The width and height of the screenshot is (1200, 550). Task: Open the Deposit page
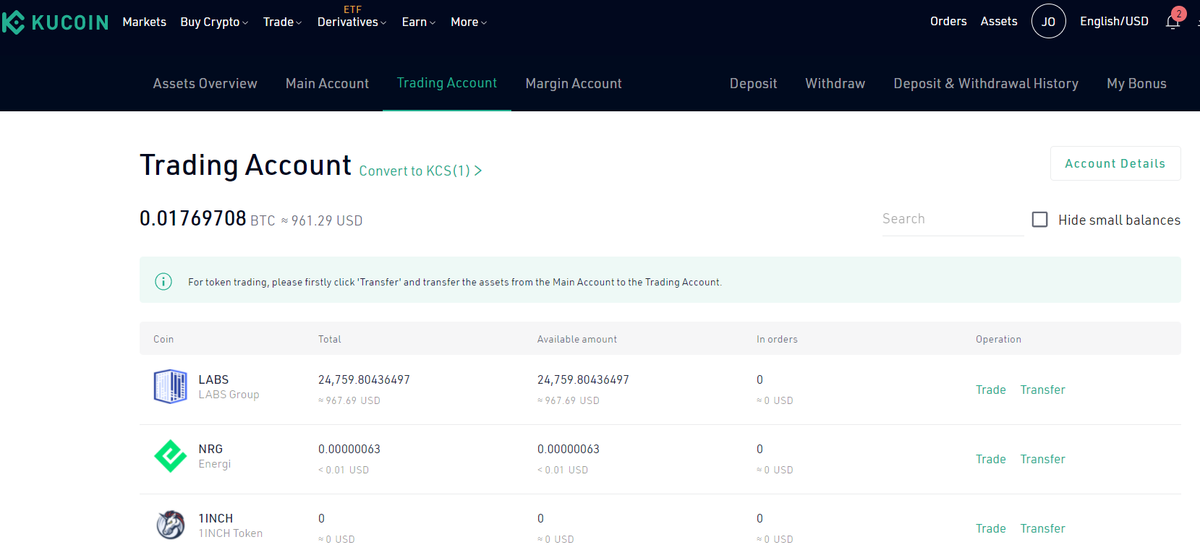click(x=753, y=84)
